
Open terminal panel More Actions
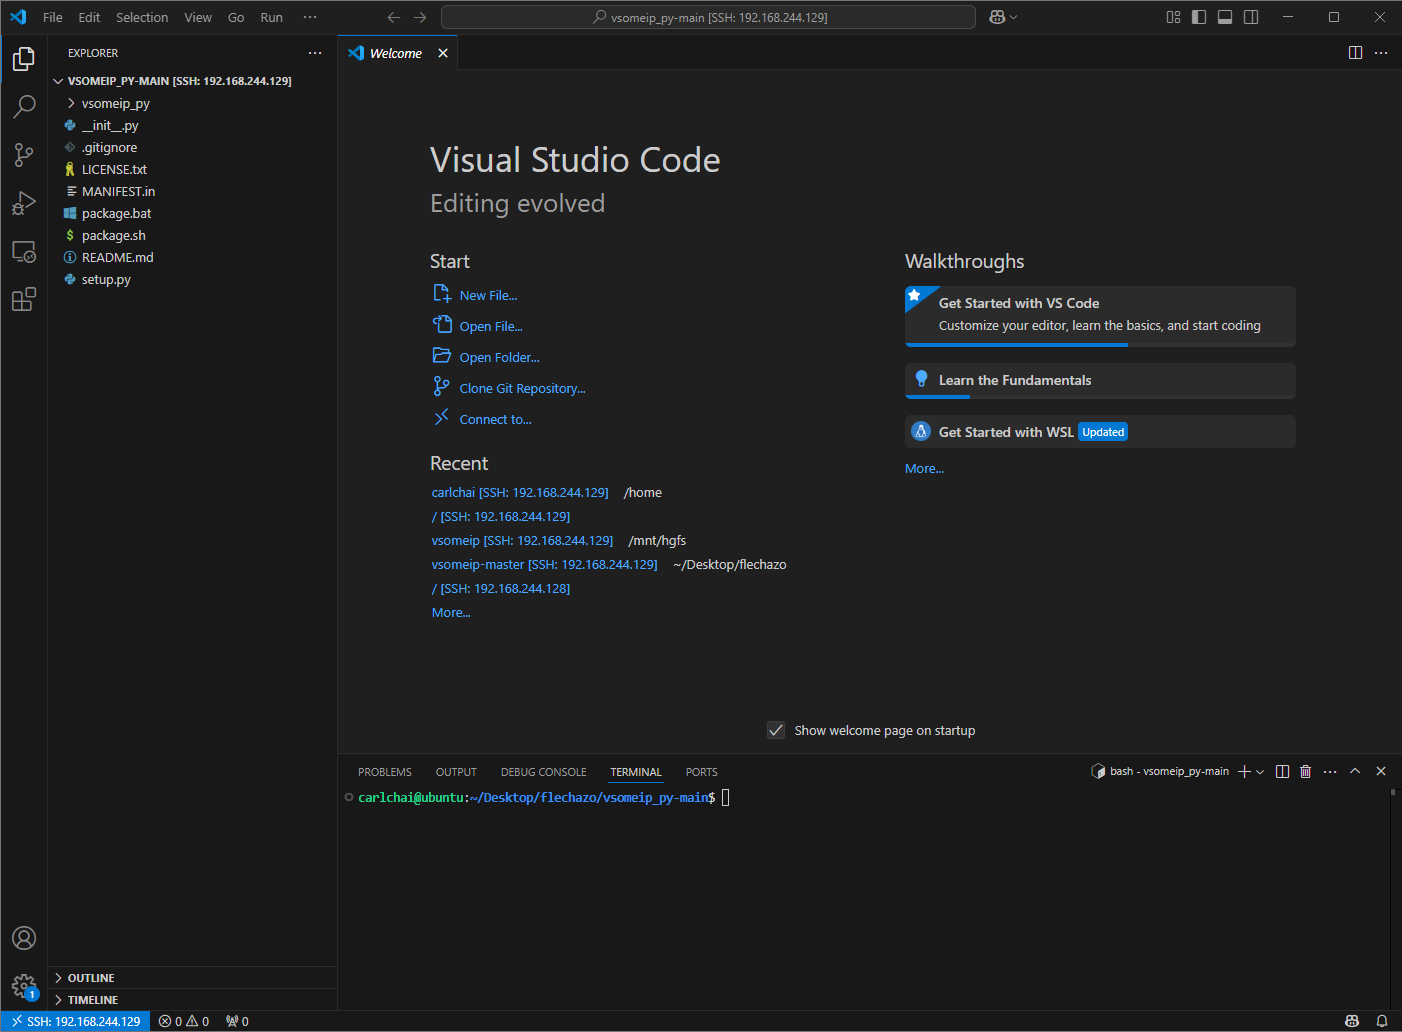pyautogui.click(x=1330, y=771)
